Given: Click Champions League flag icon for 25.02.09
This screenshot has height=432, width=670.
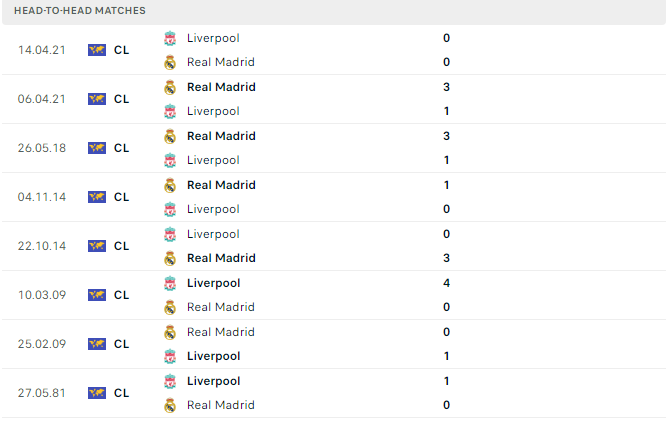Looking at the screenshot, I should click(x=97, y=344).
